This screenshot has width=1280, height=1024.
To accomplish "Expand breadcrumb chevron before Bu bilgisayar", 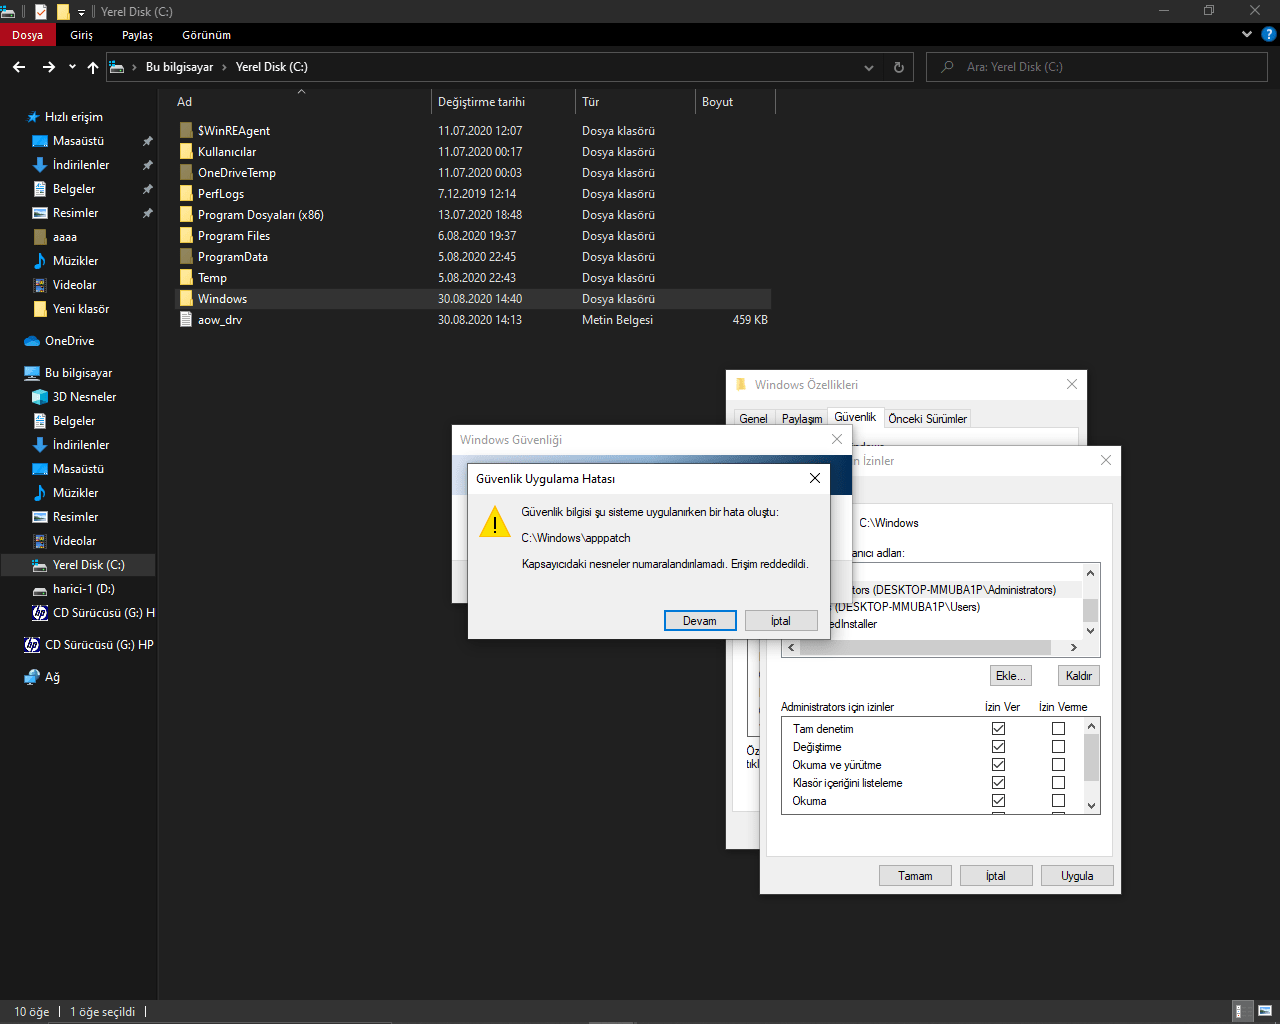I will click(x=134, y=67).
